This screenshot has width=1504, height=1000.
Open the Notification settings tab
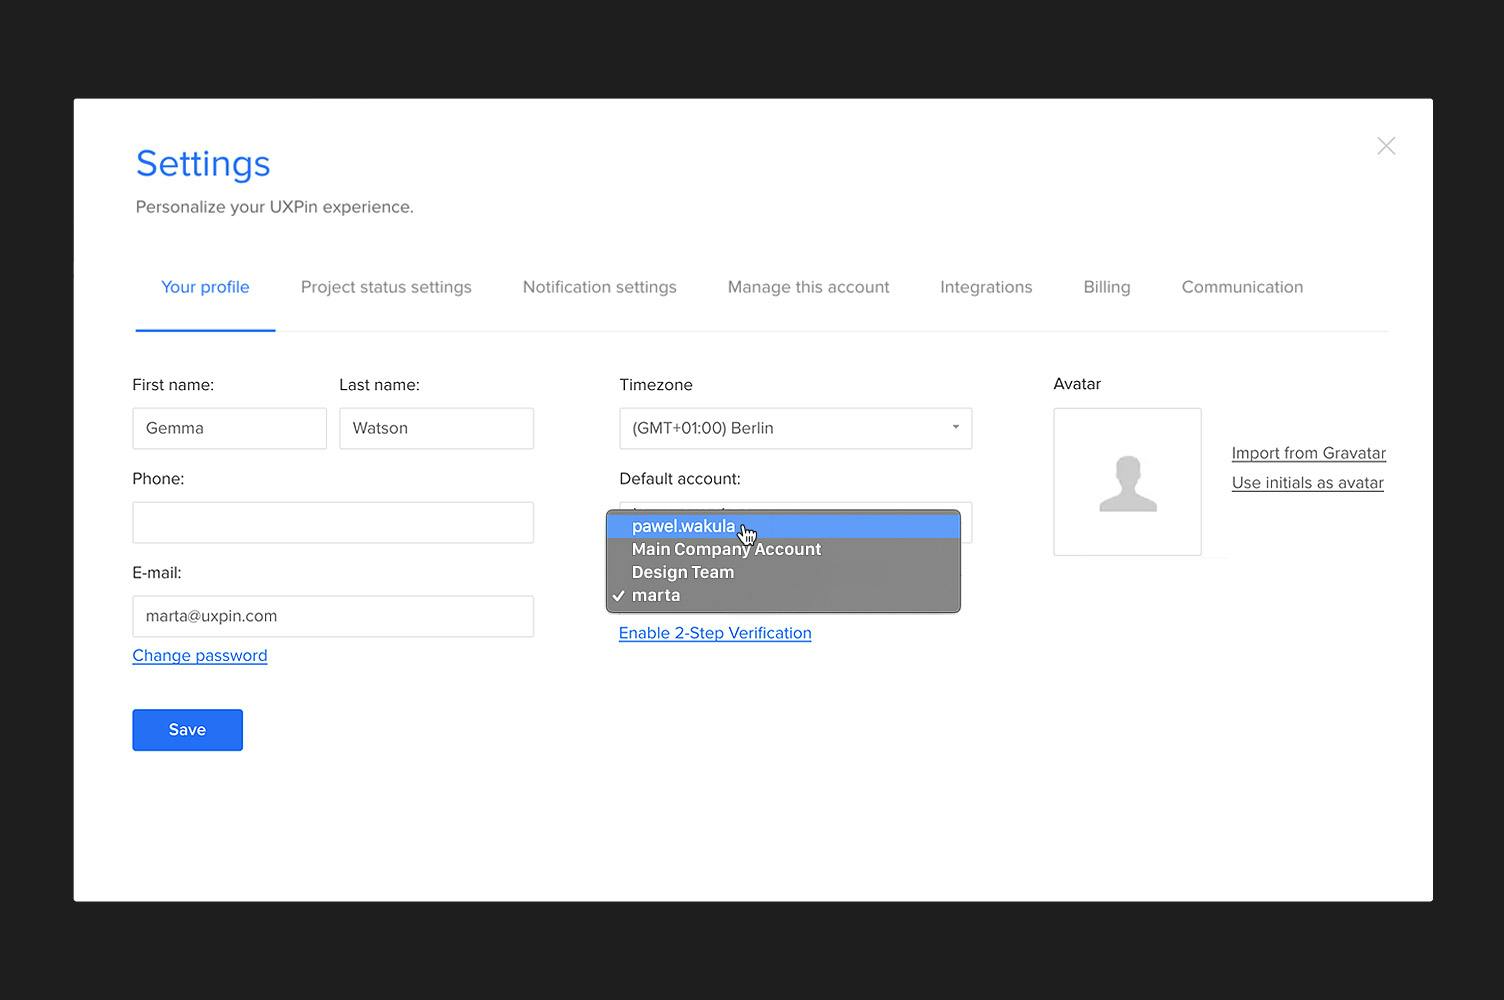599,287
